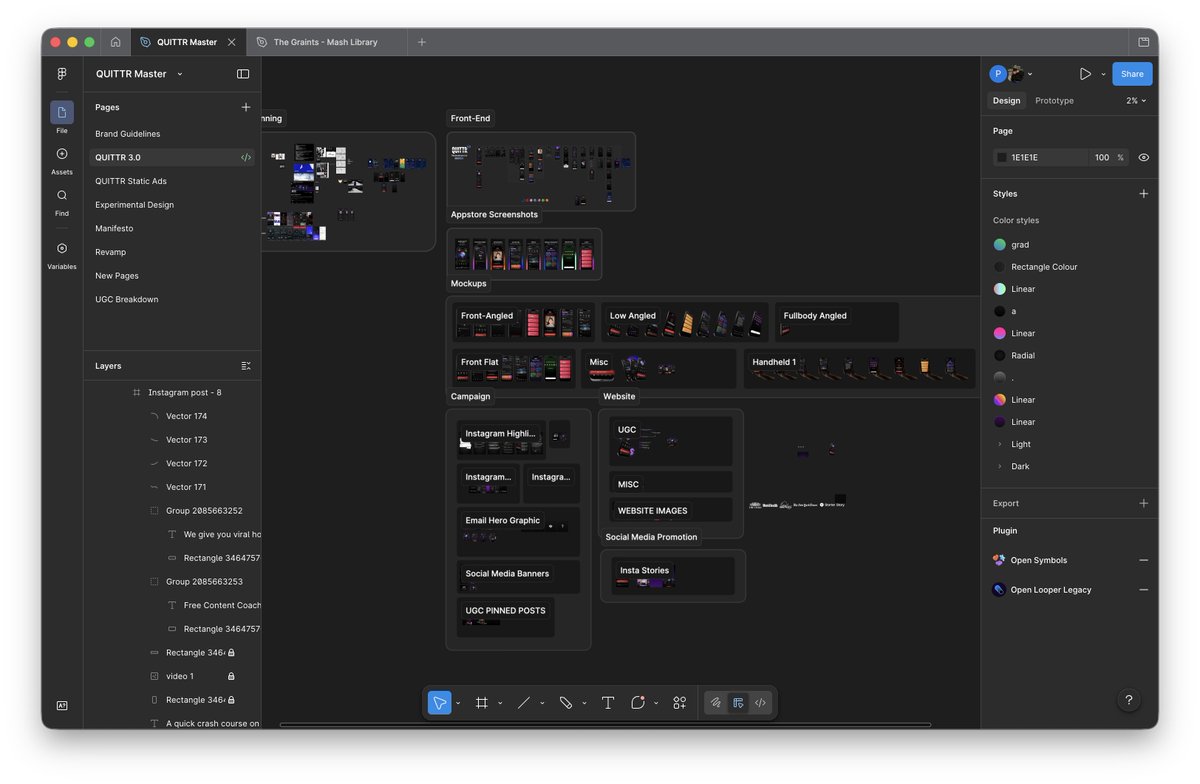The height and width of the screenshot is (784, 1200).
Task: Click the grad color style swatch
Action: click(x=999, y=245)
